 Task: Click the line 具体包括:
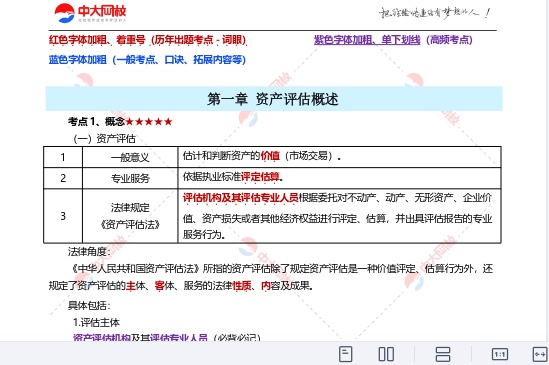89,305
